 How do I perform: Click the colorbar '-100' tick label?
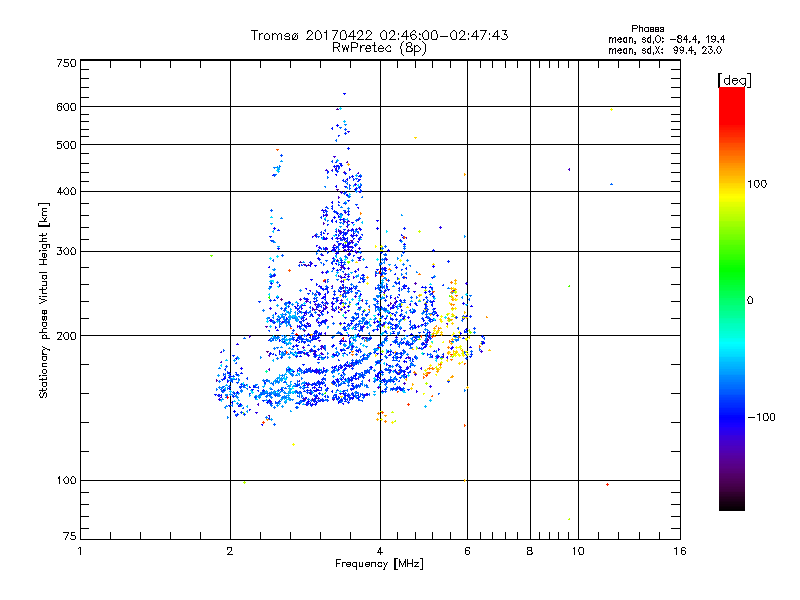click(x=762, y=417)
